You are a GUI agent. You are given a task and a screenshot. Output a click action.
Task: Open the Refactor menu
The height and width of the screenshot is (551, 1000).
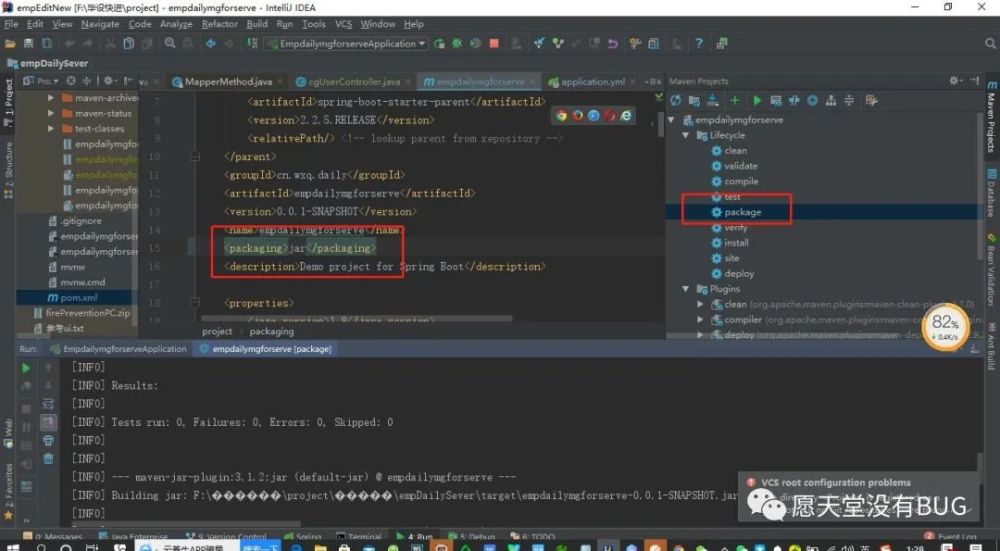click(219, 24)
